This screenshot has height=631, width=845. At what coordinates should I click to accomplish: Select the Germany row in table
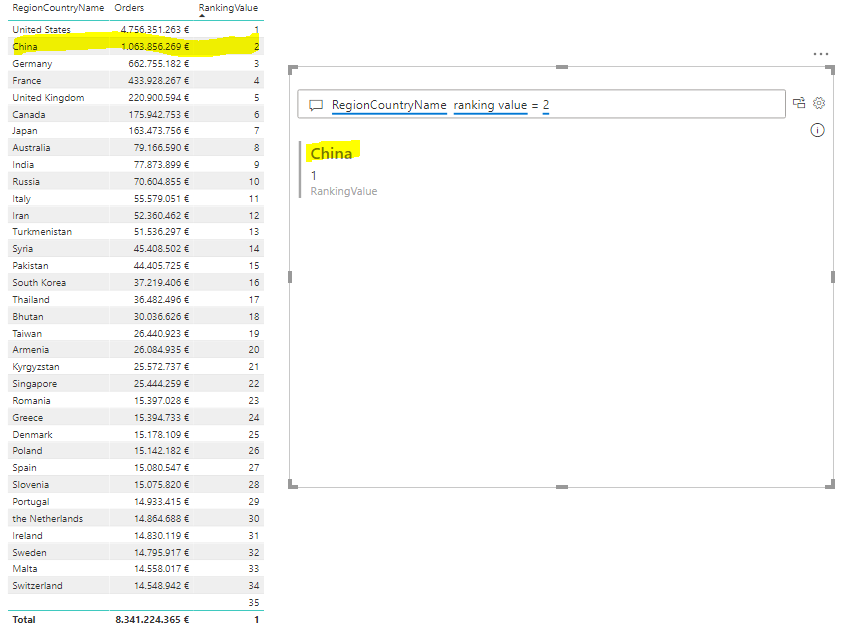coord(136,64)
